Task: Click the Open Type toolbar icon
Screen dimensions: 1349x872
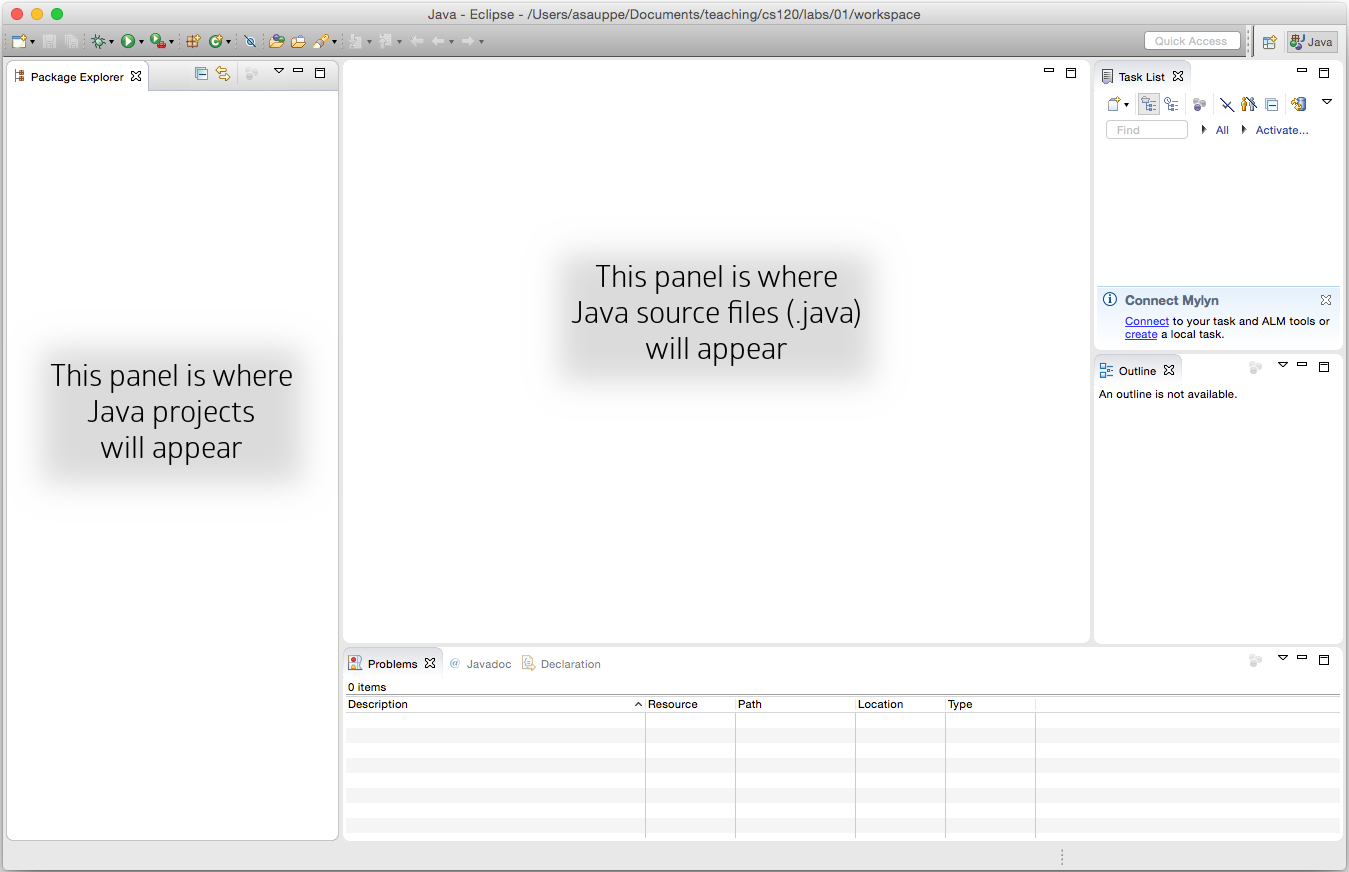Action: (276, 41)
